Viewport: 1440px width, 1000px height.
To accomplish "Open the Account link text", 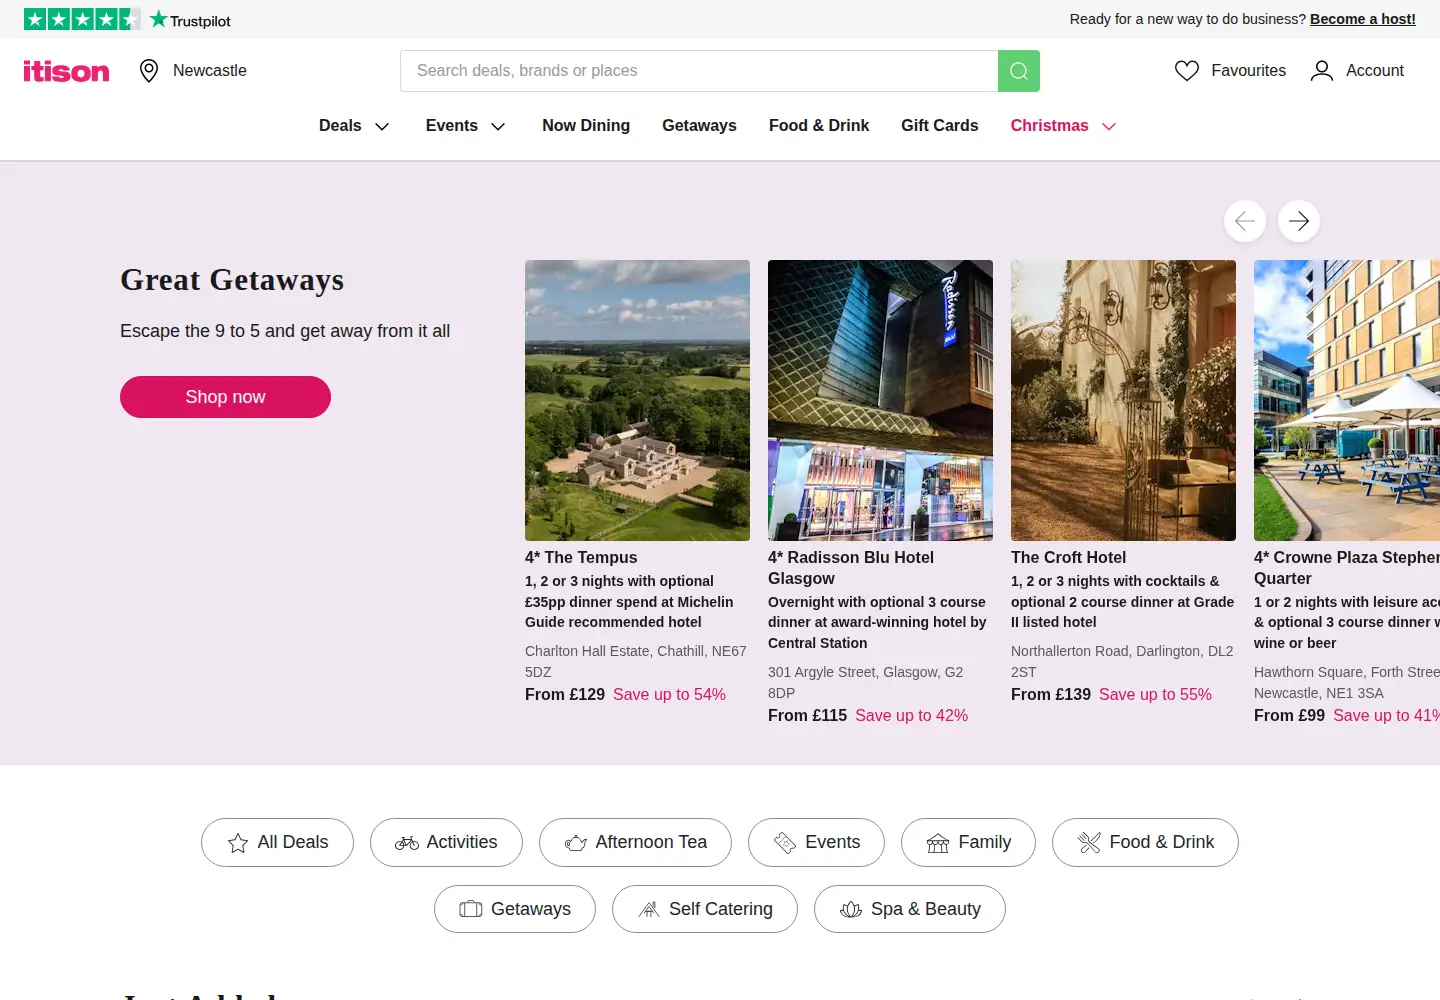I will (1375, 71).
